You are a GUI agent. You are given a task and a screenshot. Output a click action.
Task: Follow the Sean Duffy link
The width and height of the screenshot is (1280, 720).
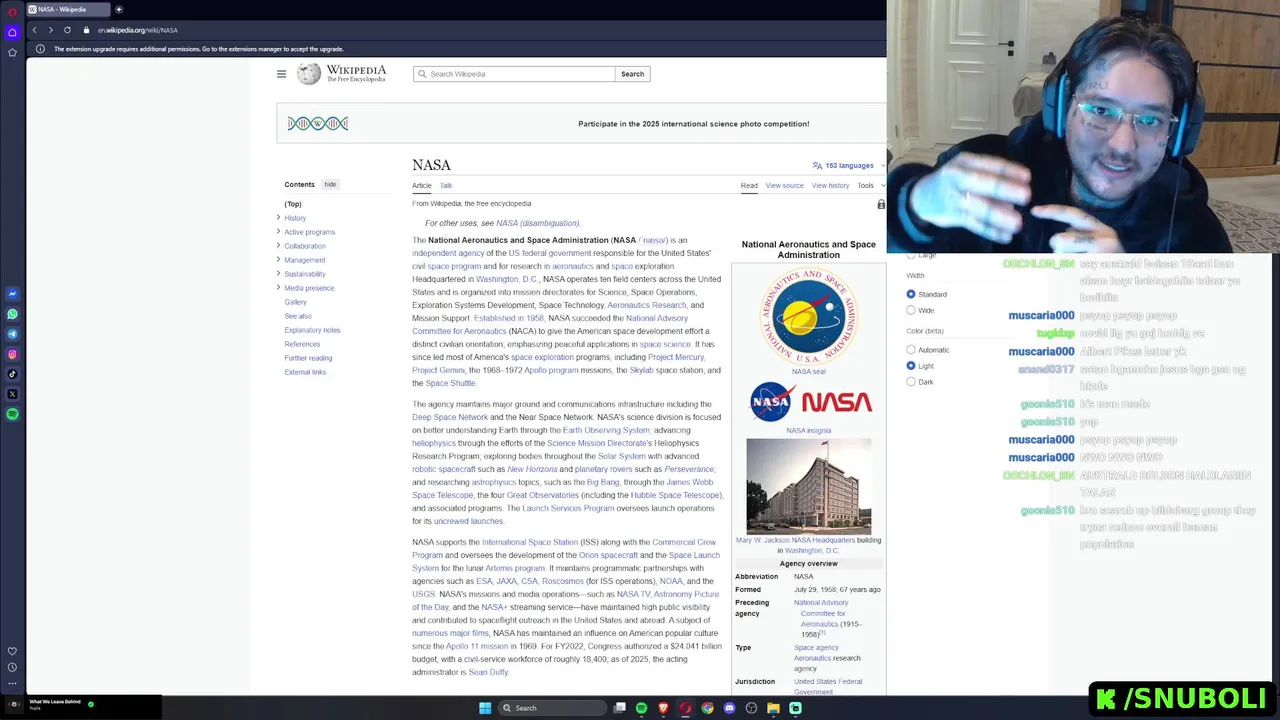[488, 672]
